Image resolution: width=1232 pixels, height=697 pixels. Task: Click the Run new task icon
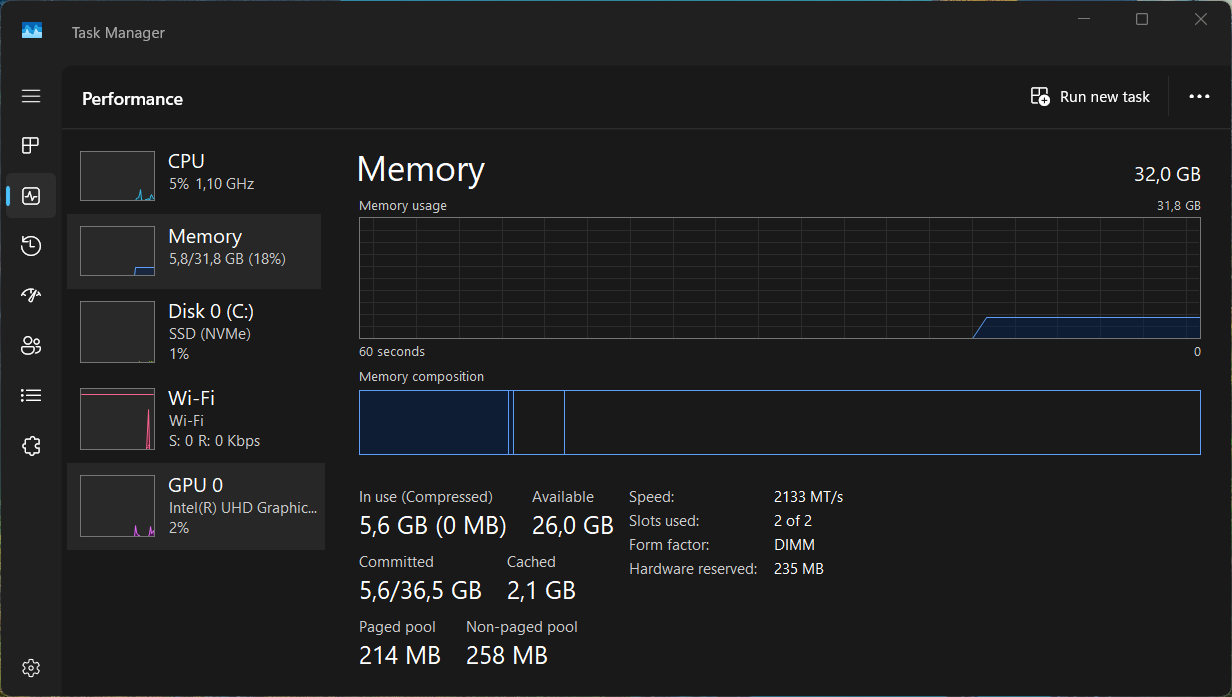(x=1040, y=97)
